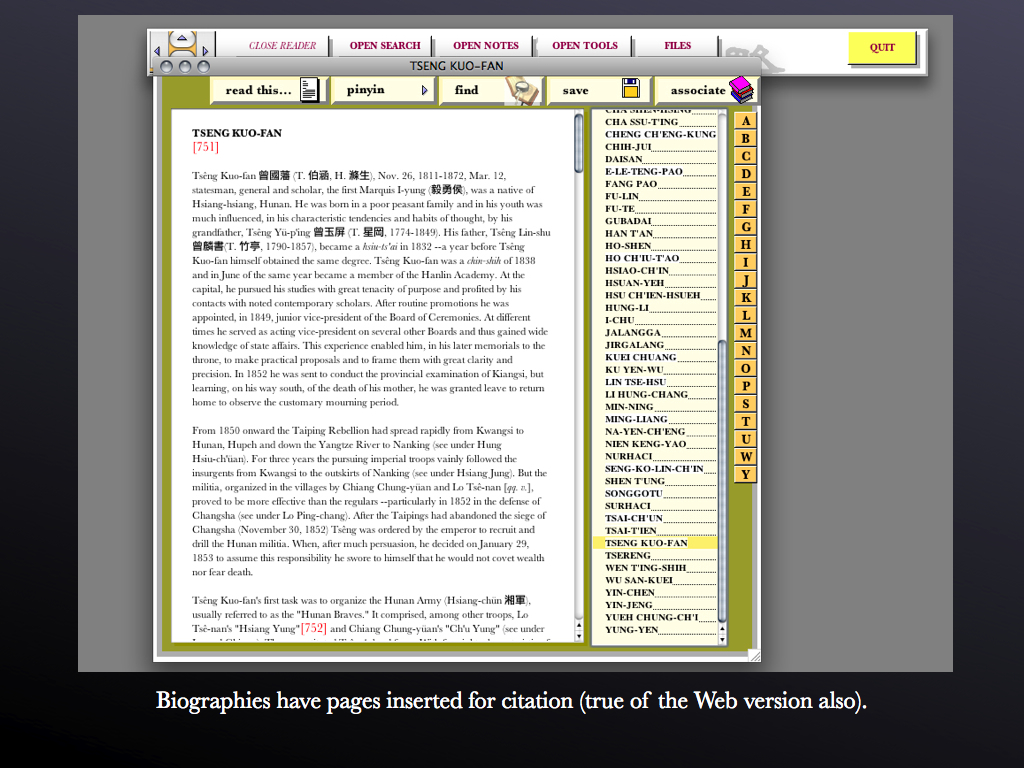Open the pinyin dropdown arrow

424,90
